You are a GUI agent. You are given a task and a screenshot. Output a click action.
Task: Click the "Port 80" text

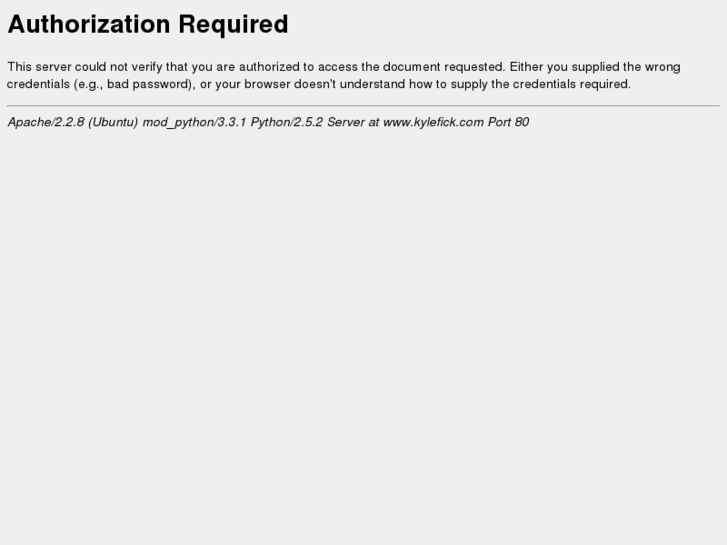pos(509,122)
